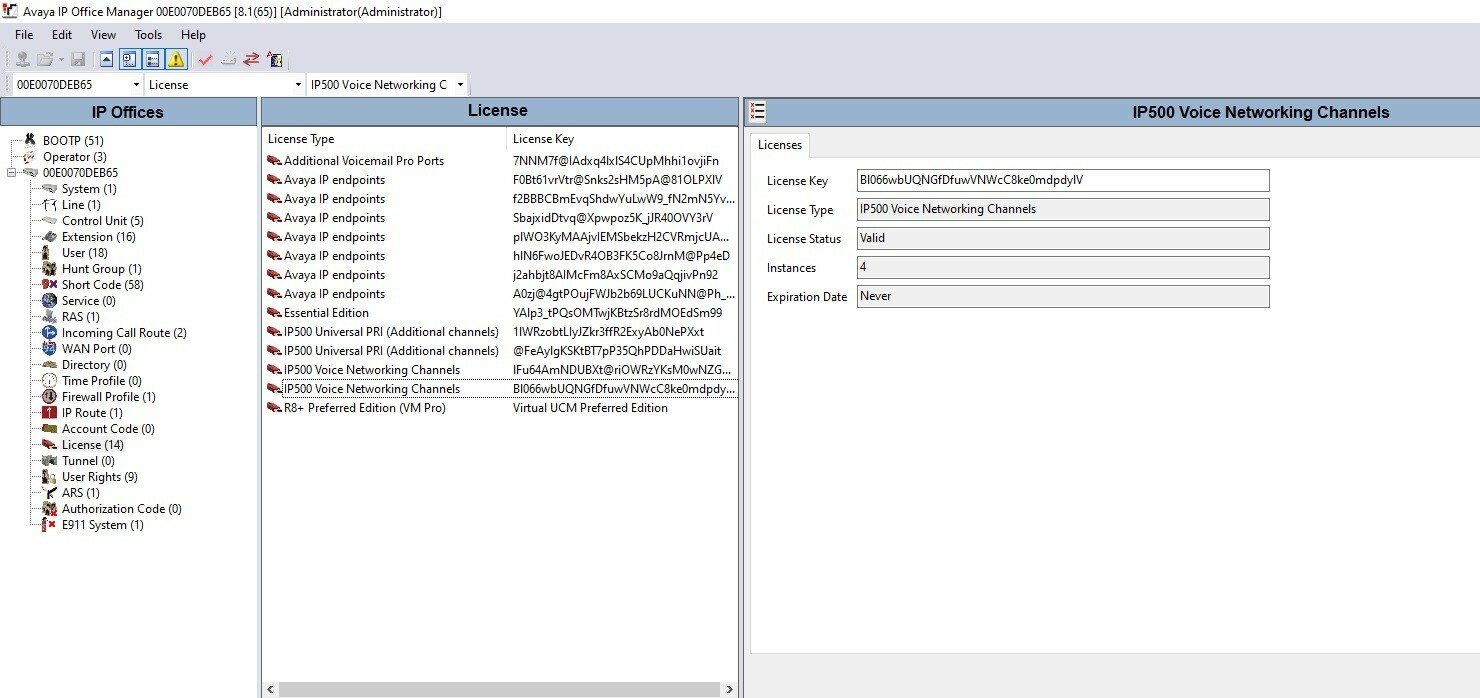Open the Help menu
Screen dimensions: 1480x698
tap(193, 35)
